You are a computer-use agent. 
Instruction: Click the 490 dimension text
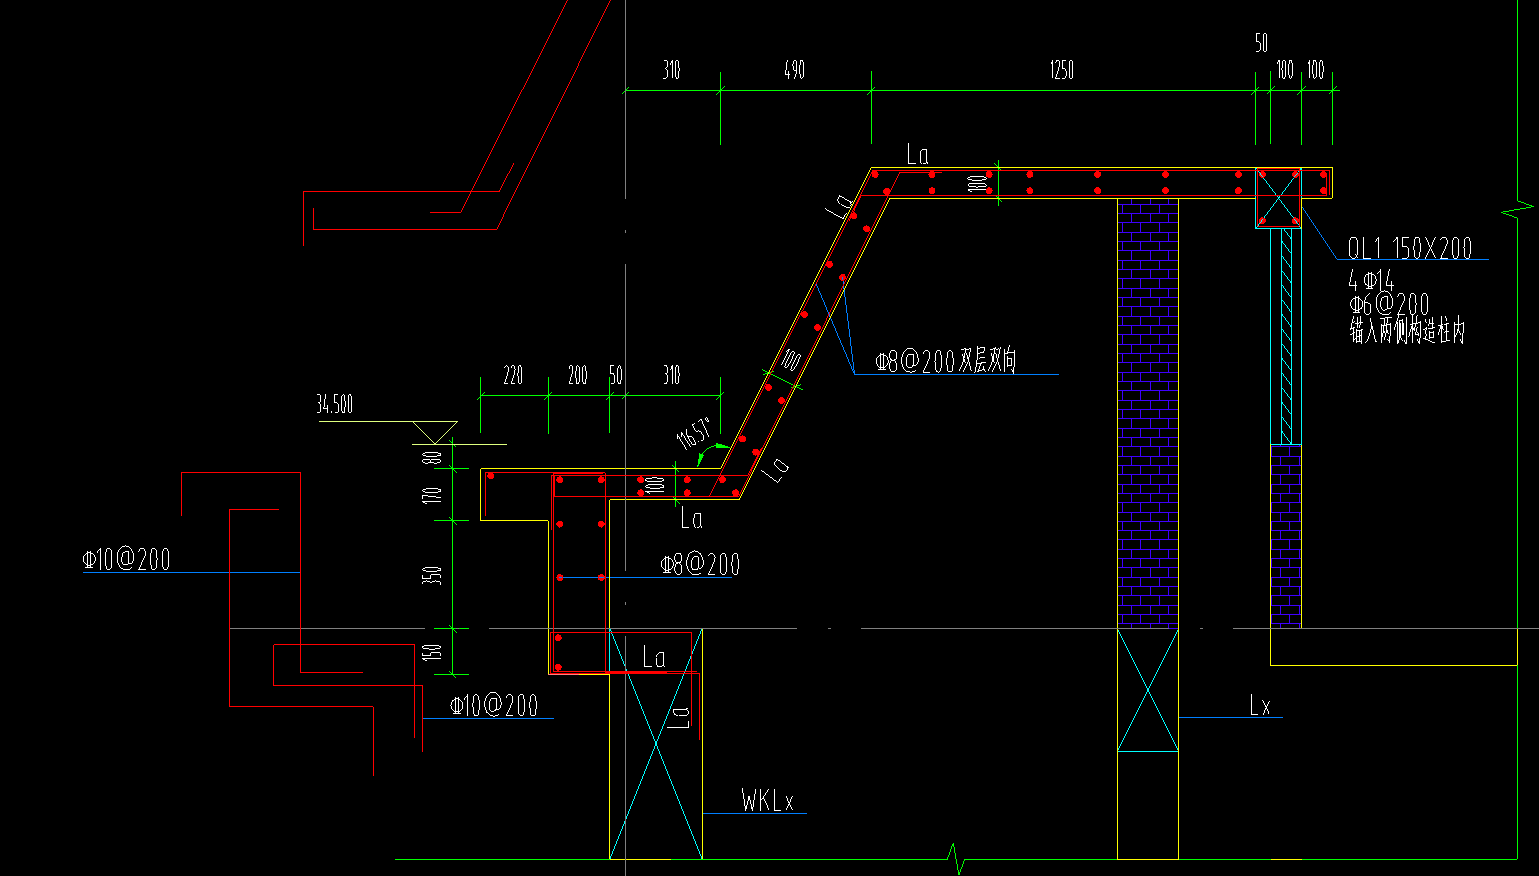(794, 70)
